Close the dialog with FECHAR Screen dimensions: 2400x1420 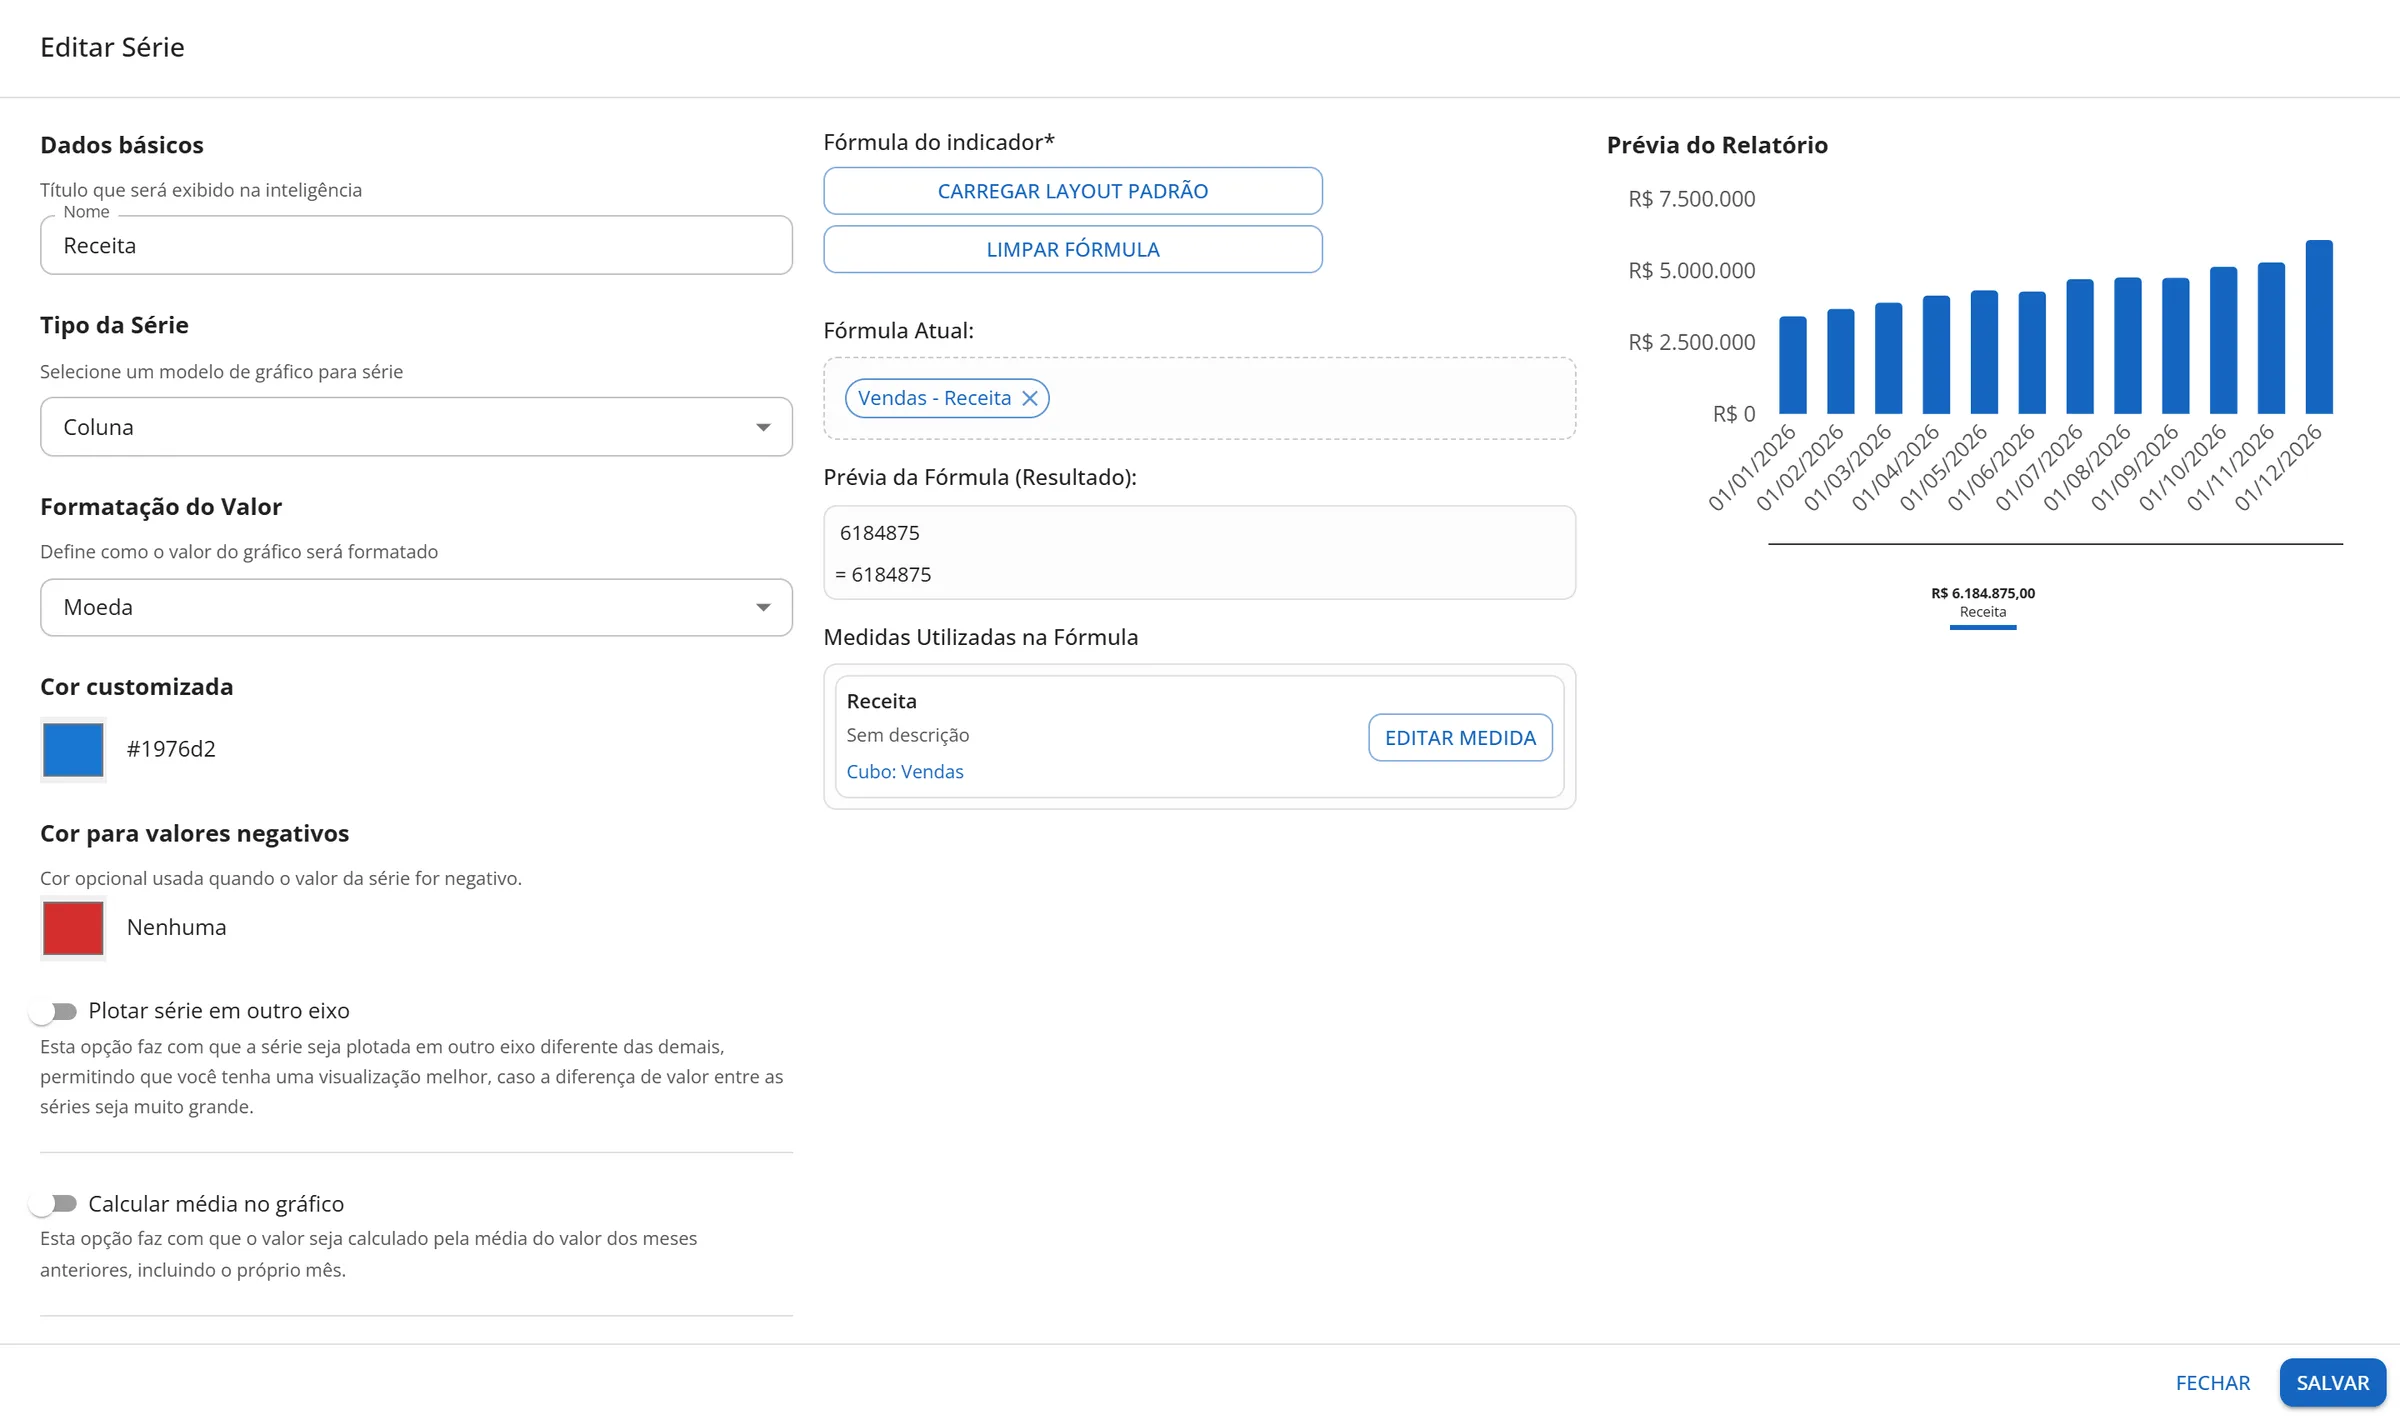[x=2213, y=1383]
